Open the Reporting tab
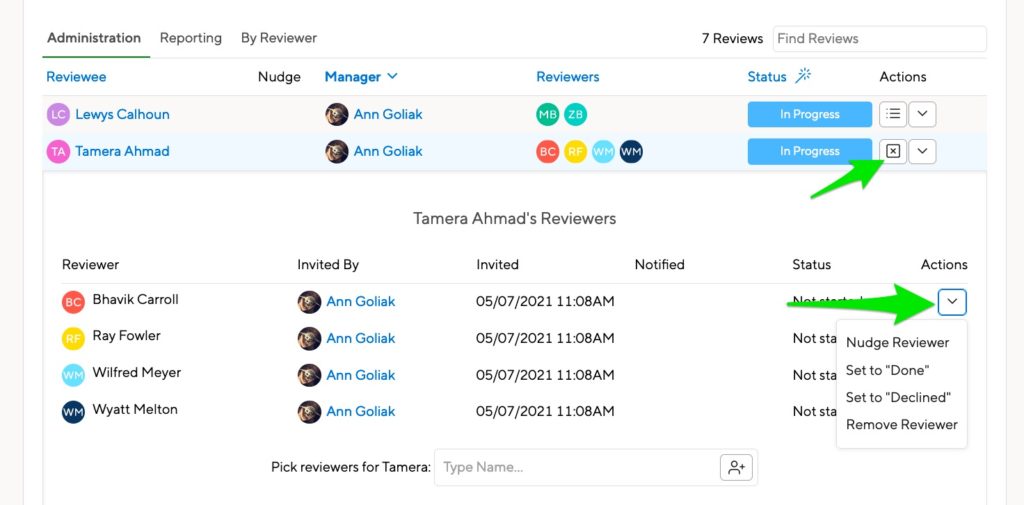This screenshot has width=1024, height=505. (x=191, y=38)
